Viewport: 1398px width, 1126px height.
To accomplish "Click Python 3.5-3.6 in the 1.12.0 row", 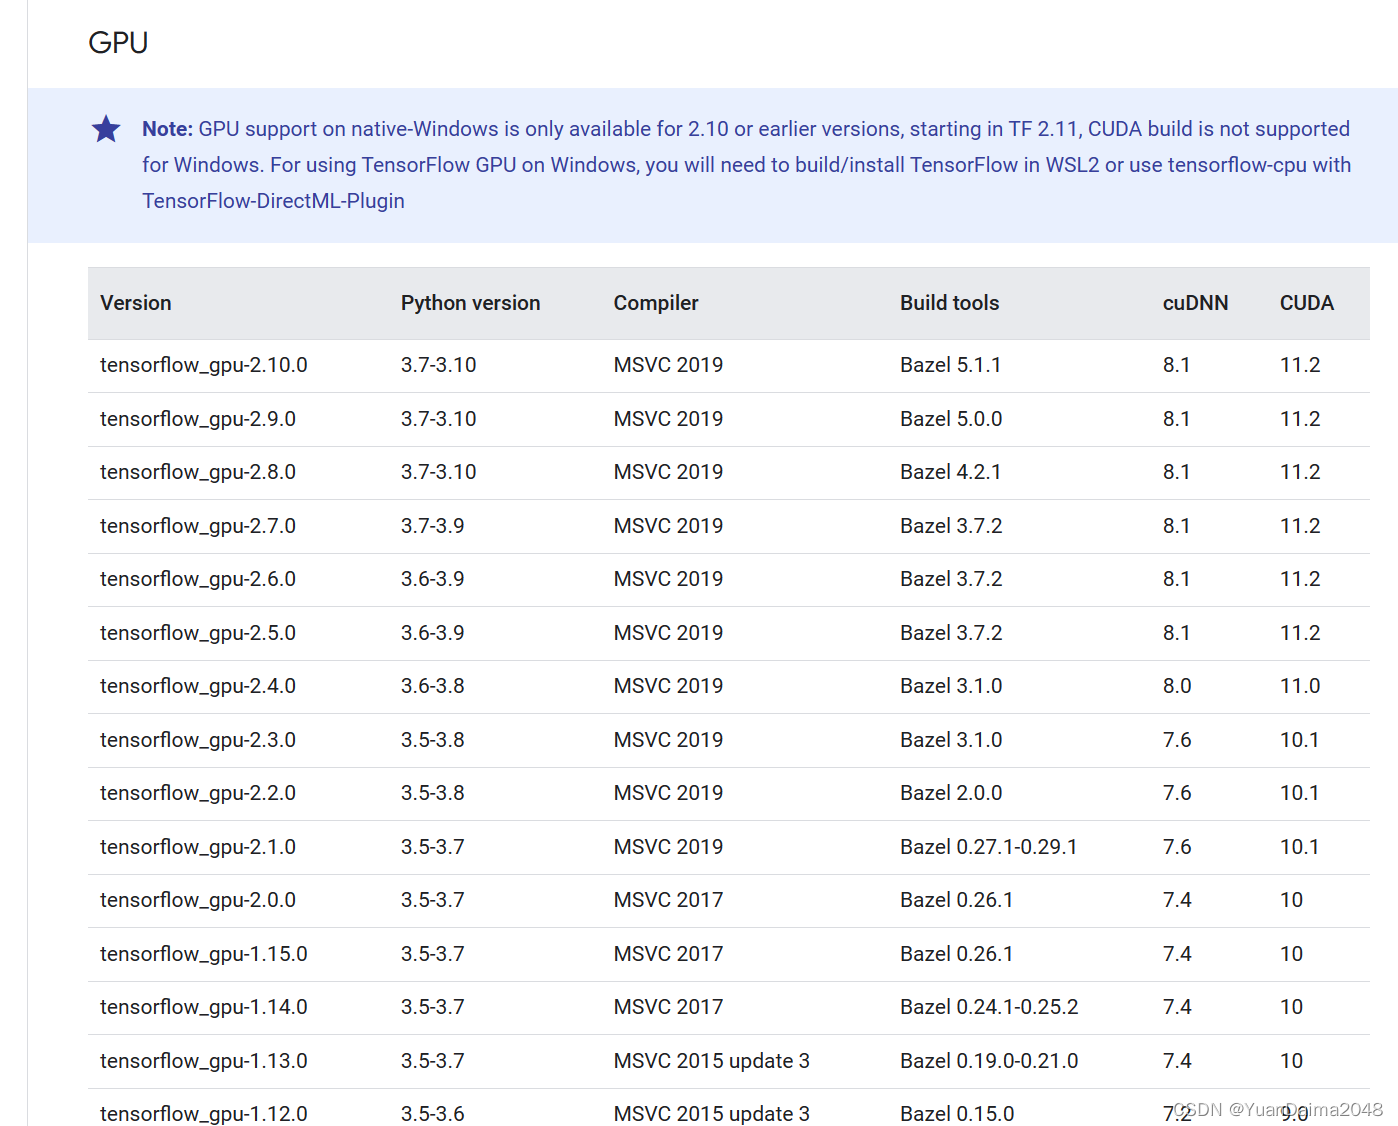I will [x=433, y=1114].
